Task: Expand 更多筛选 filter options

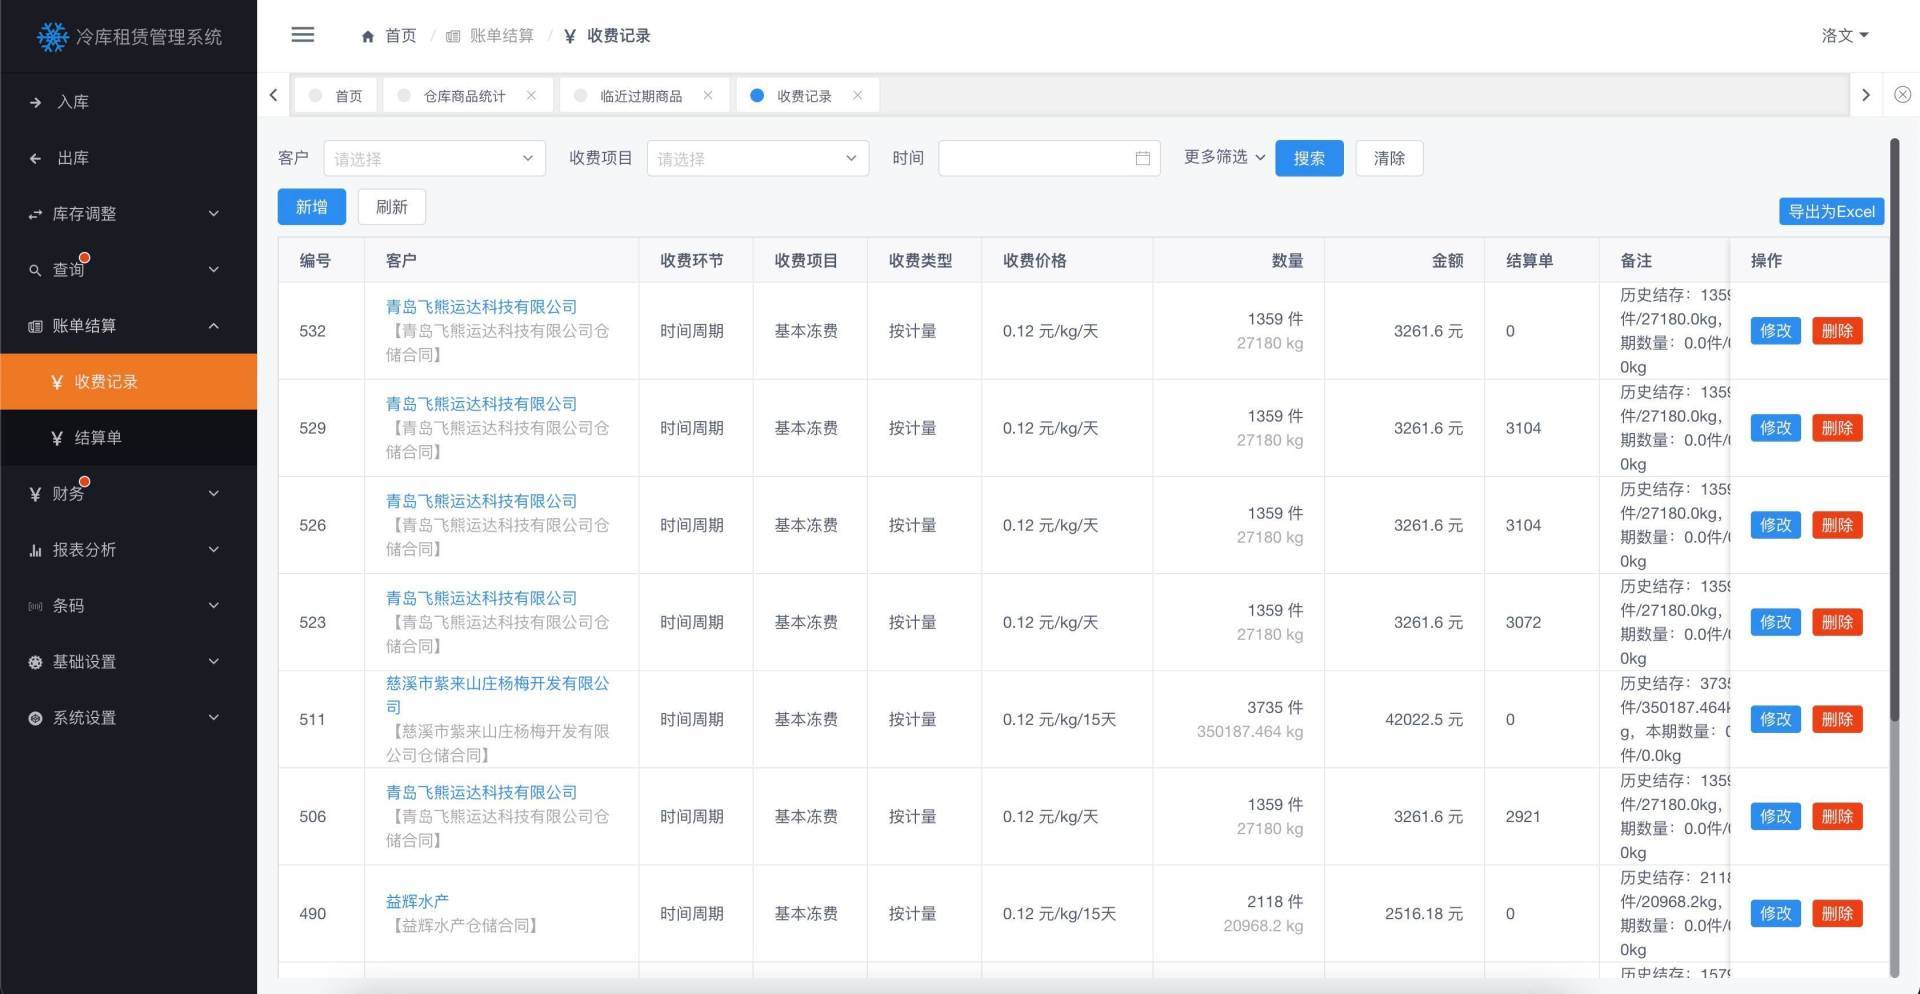Action: (x=1222, y=157)
